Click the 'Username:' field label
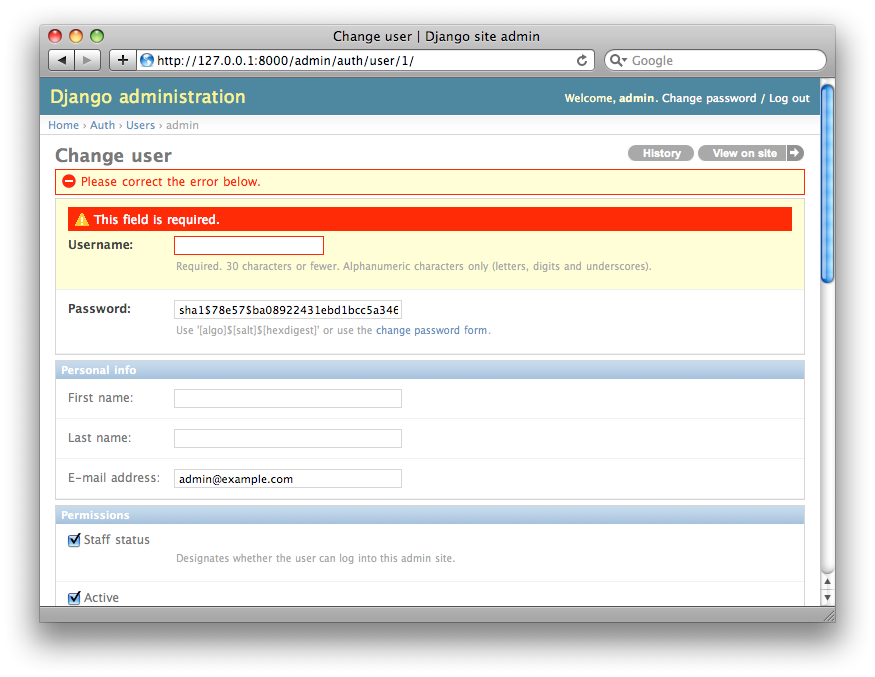Screen dimensions: 875x677 point(100,245)
